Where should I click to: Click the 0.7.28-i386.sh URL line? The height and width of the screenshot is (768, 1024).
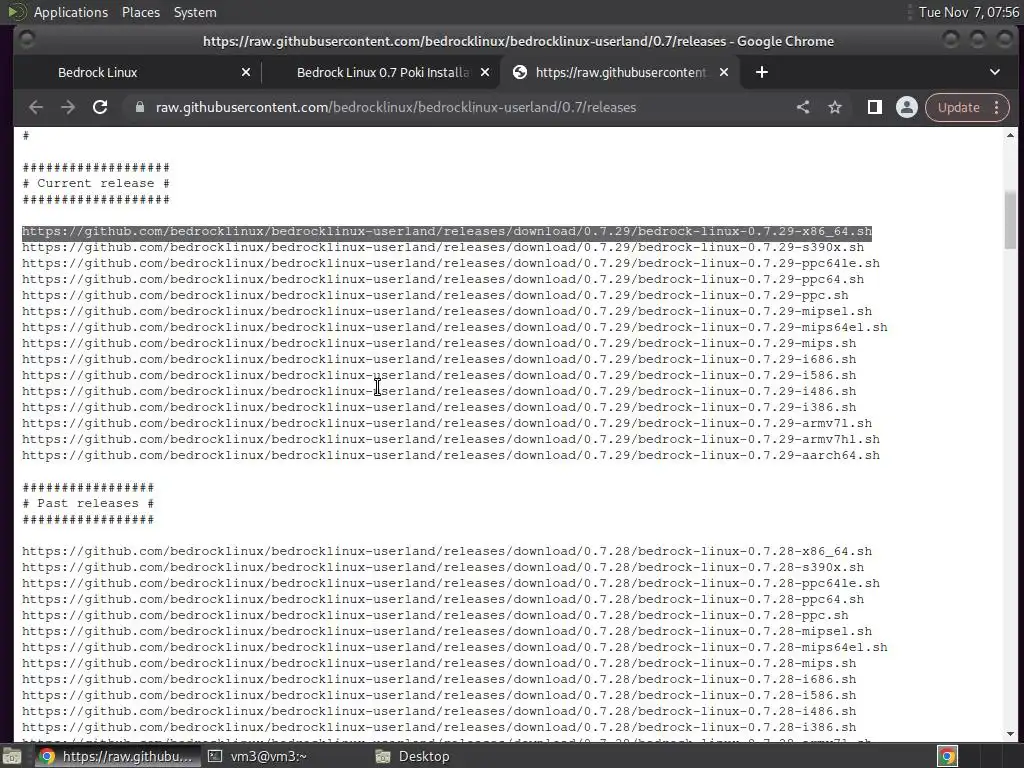tap(439, 728)
